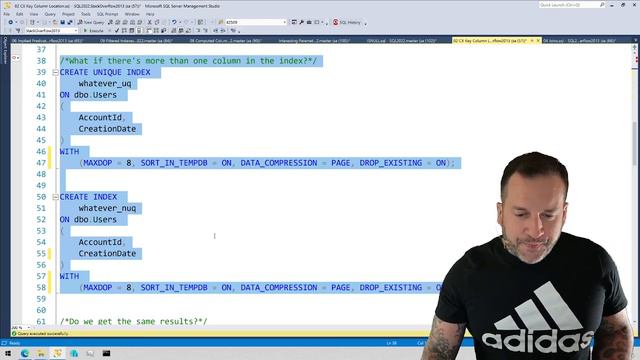Click the Results to Grid icon
This screenshot has width=640, height=360.
(181, 31)
